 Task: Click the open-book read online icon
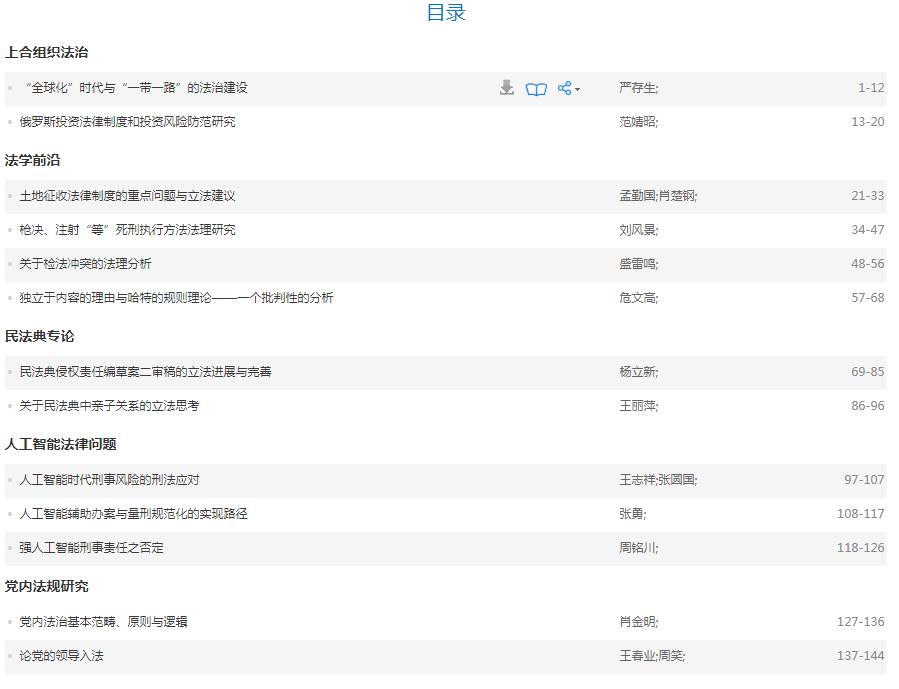pos(537,89)
